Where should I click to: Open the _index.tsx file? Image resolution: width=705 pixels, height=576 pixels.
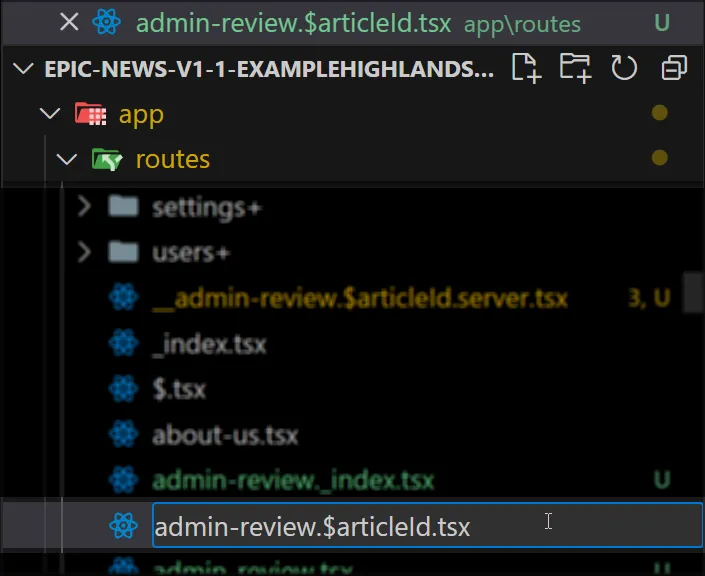210,345
